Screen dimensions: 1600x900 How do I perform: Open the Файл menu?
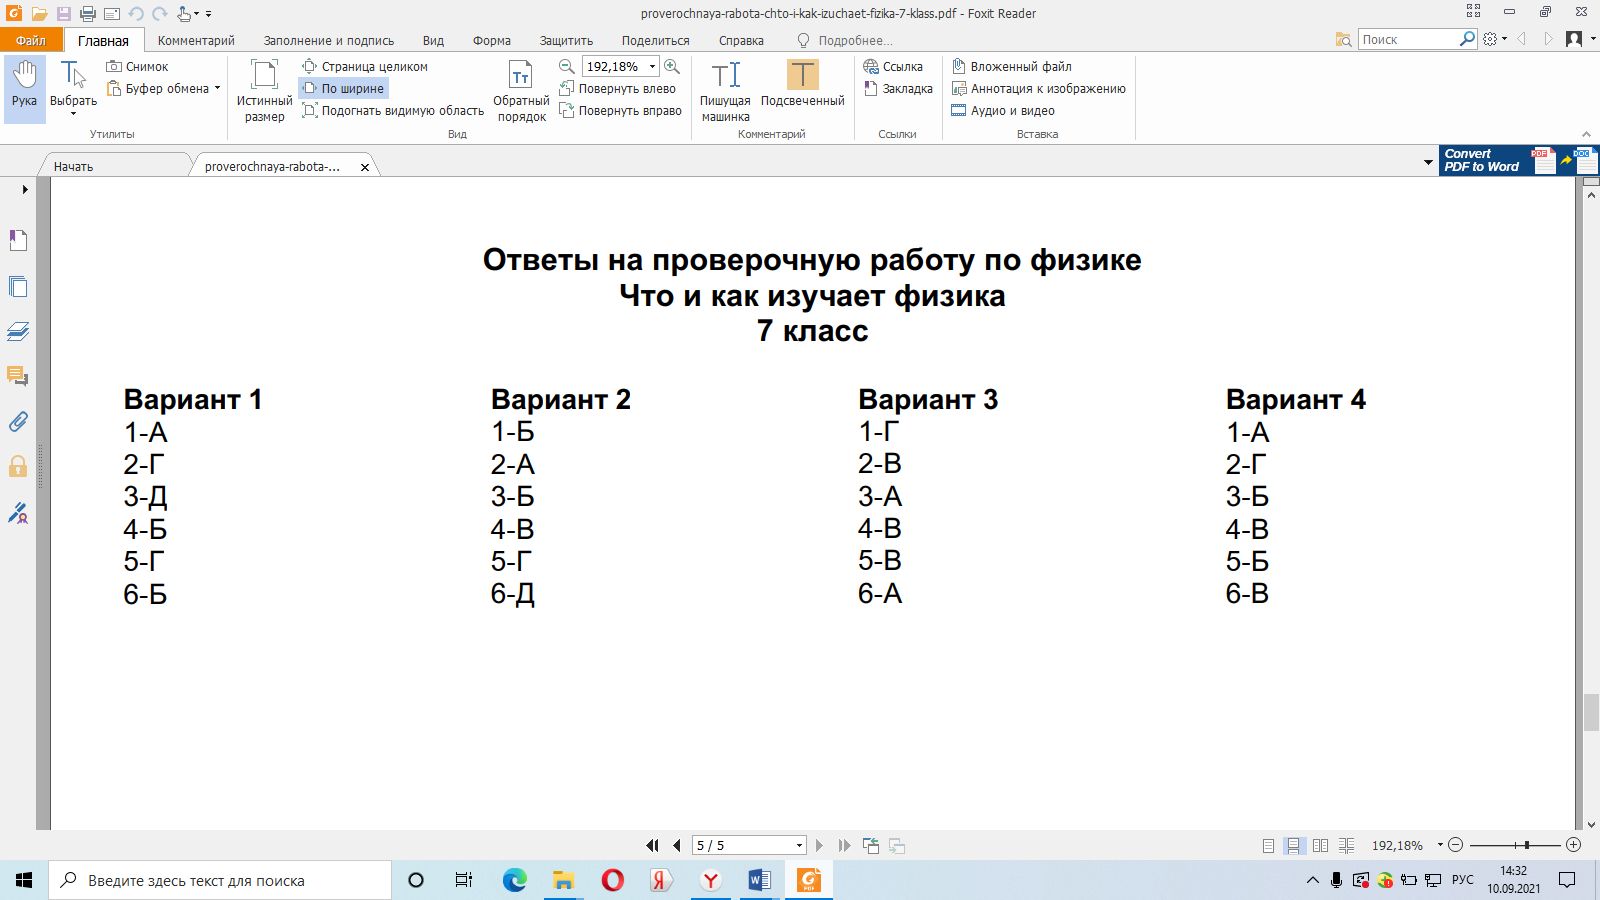point(31,40)
